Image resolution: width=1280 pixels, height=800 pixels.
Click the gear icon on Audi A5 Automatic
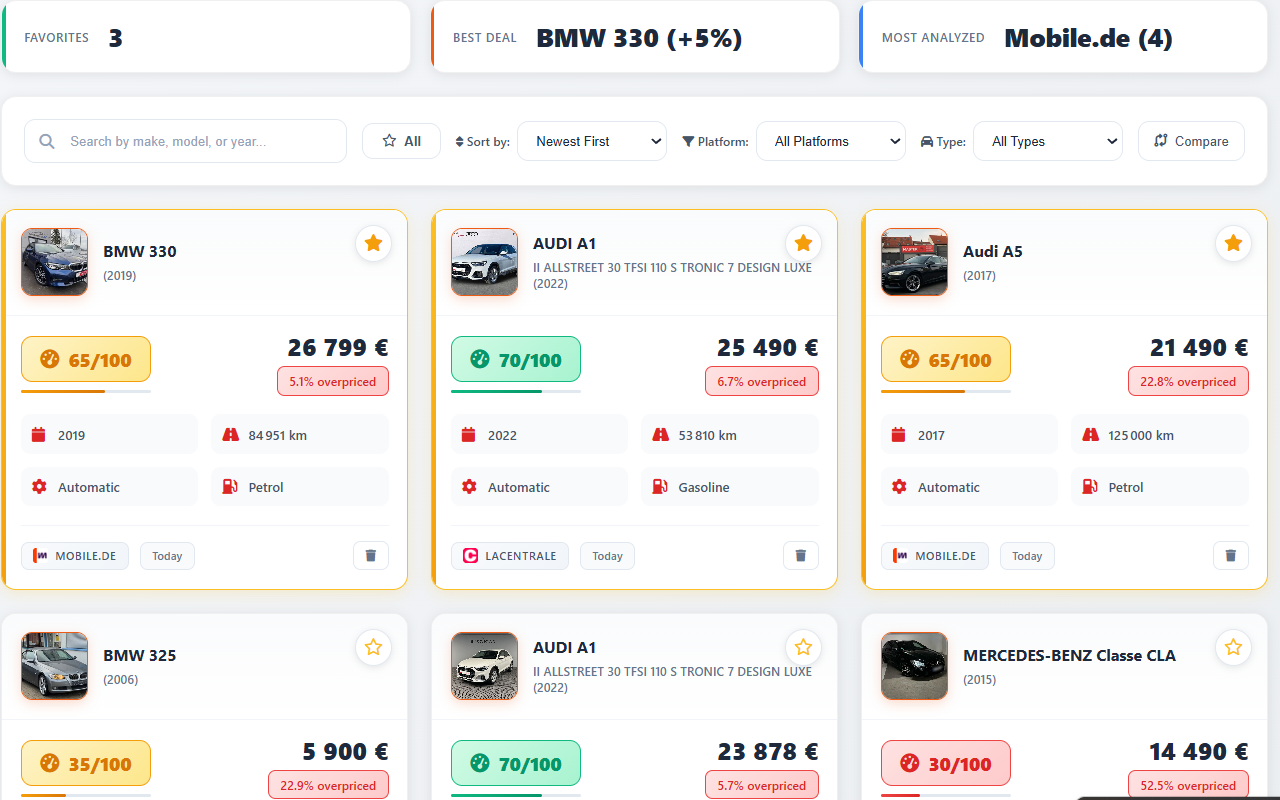click(899, 487)
